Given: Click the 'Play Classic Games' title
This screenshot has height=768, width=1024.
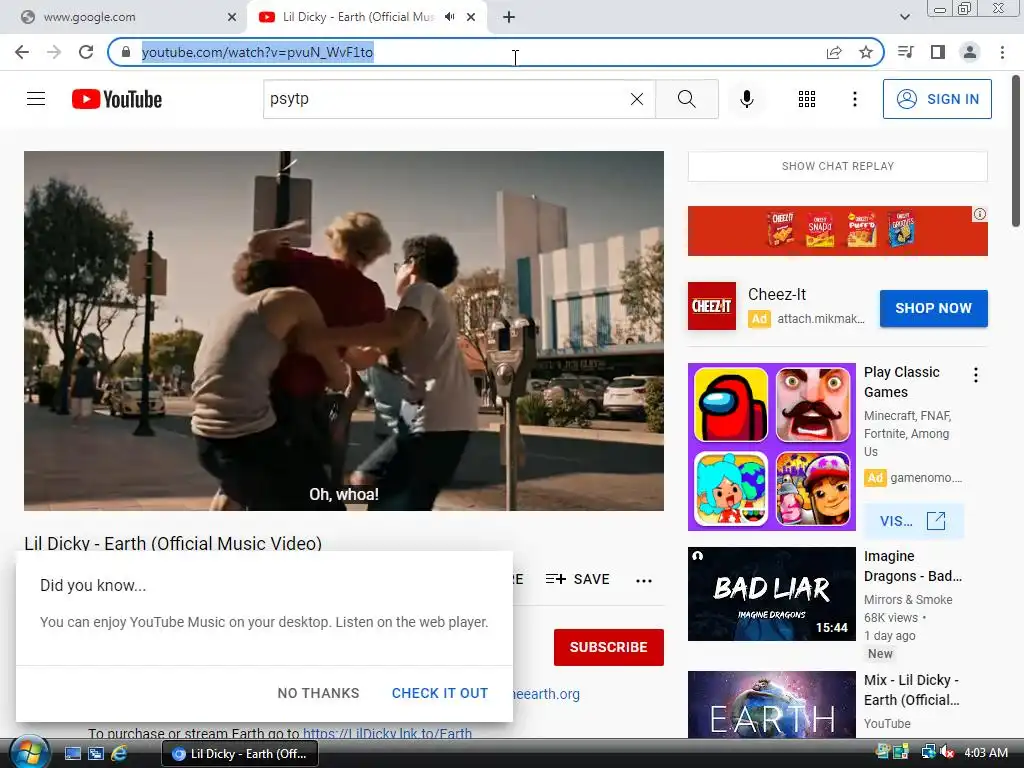Looking at the screenshot, I should 901,382.
